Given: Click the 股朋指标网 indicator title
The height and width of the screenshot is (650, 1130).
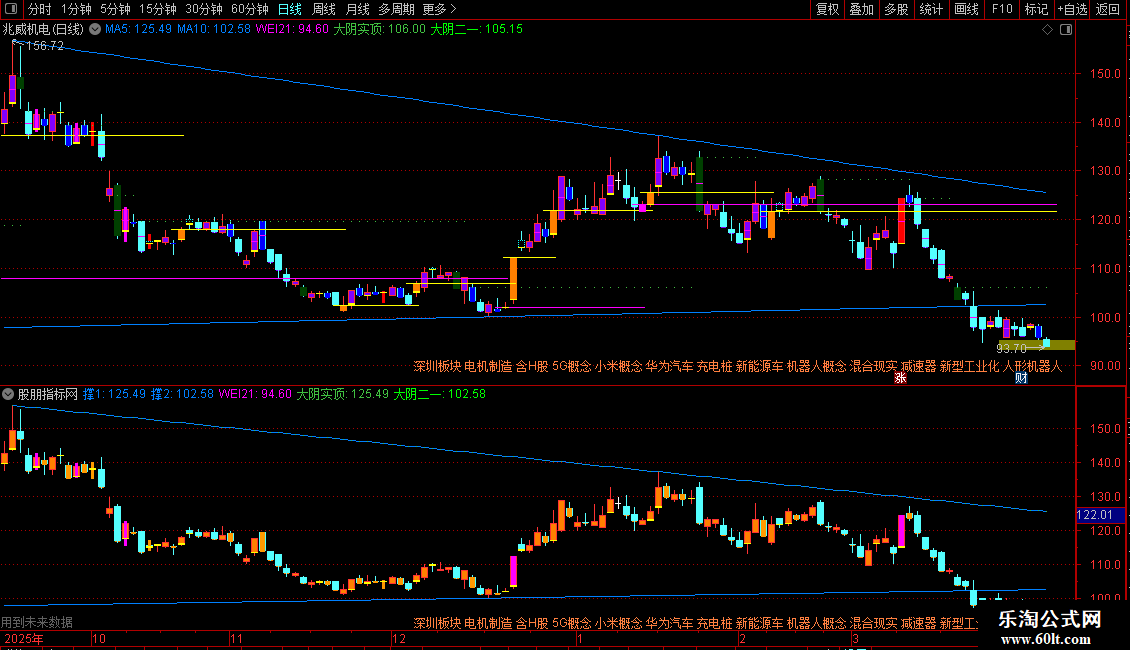Looking at the screenshot, I should click(x=48, y=394).
